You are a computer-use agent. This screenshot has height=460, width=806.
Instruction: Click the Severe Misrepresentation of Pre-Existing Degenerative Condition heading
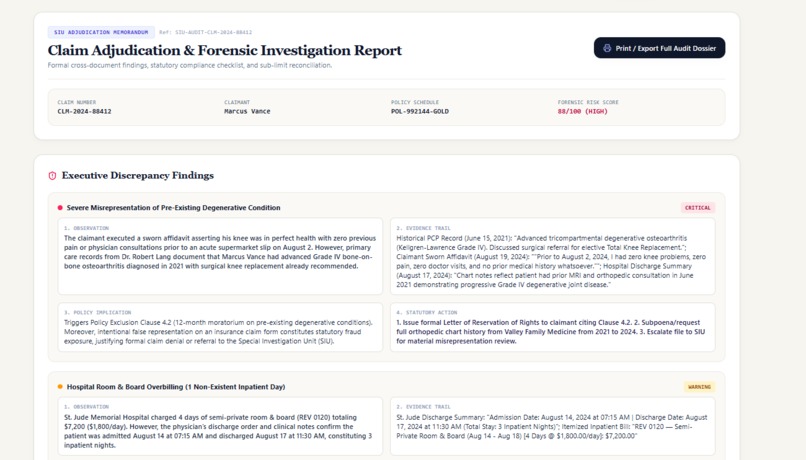[173, 208]
